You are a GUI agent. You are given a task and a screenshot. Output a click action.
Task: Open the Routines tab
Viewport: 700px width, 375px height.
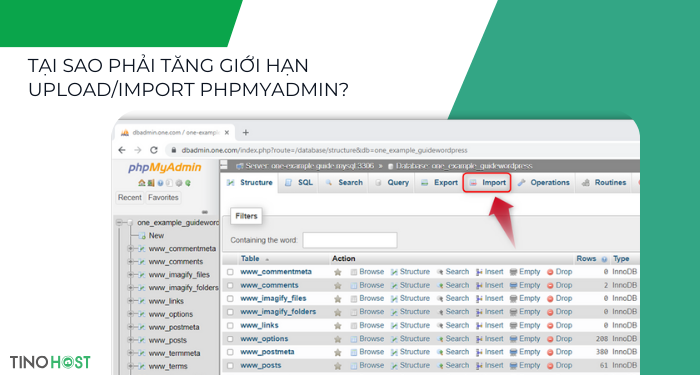pos(604,183)
